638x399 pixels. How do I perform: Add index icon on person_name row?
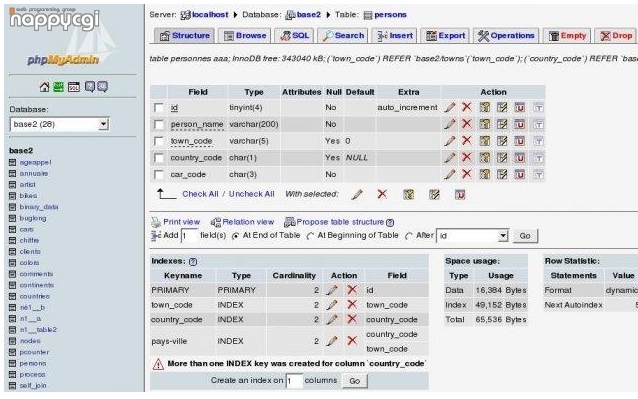(x=502, y=124)
